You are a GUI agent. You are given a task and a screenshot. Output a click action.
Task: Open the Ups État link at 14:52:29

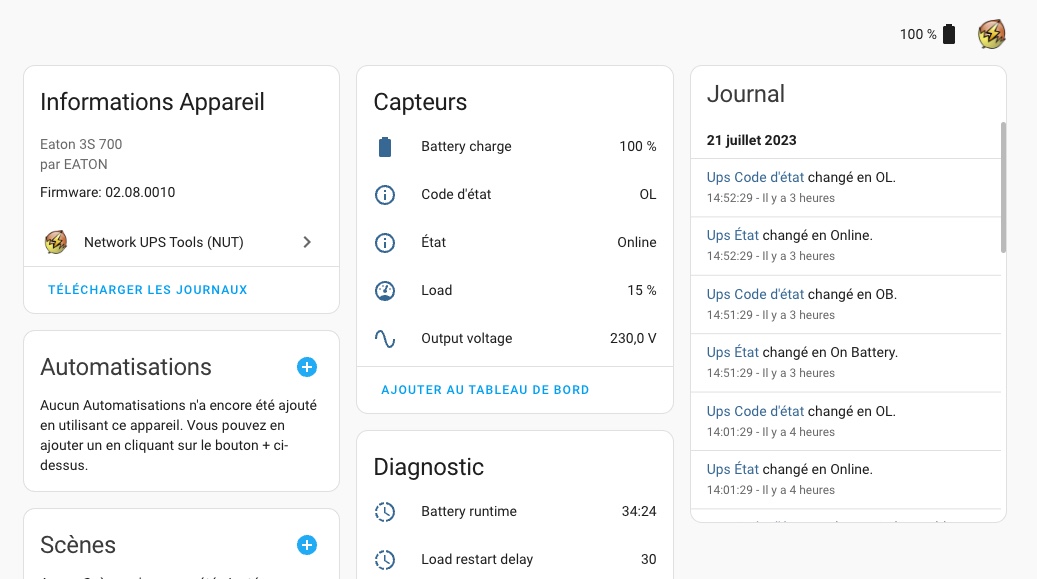[x=733, y=235]
